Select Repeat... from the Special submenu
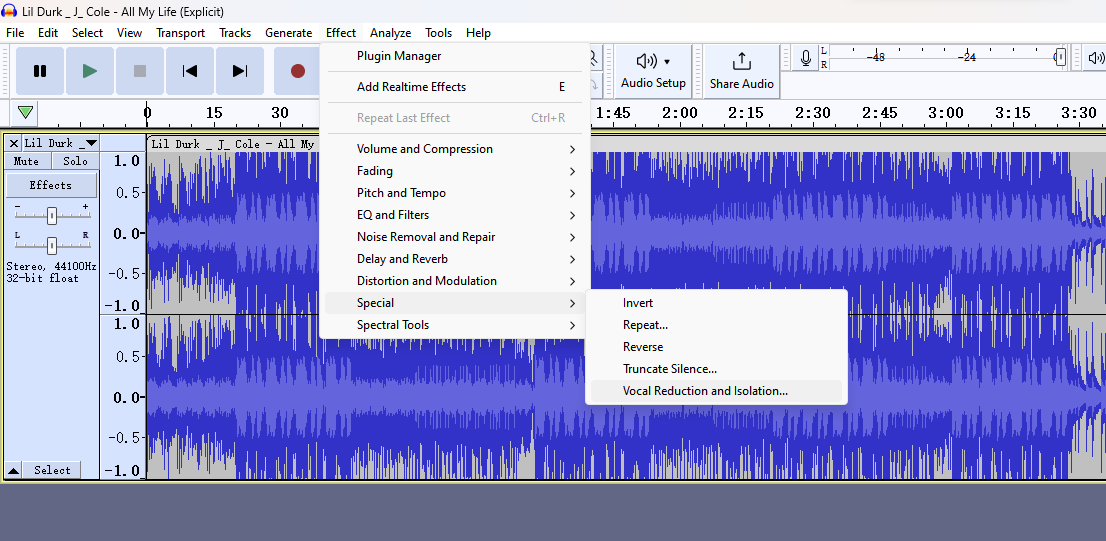The image size is (1106, 541). tap(716, 325)
